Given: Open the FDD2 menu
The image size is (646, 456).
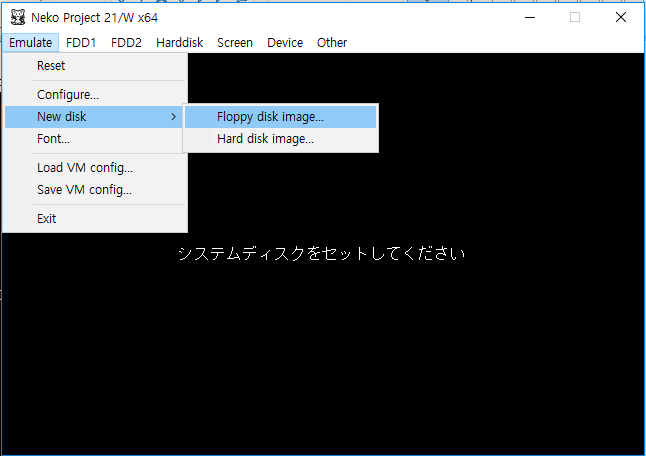Looking at the screenshot, I should pos(126,42).
